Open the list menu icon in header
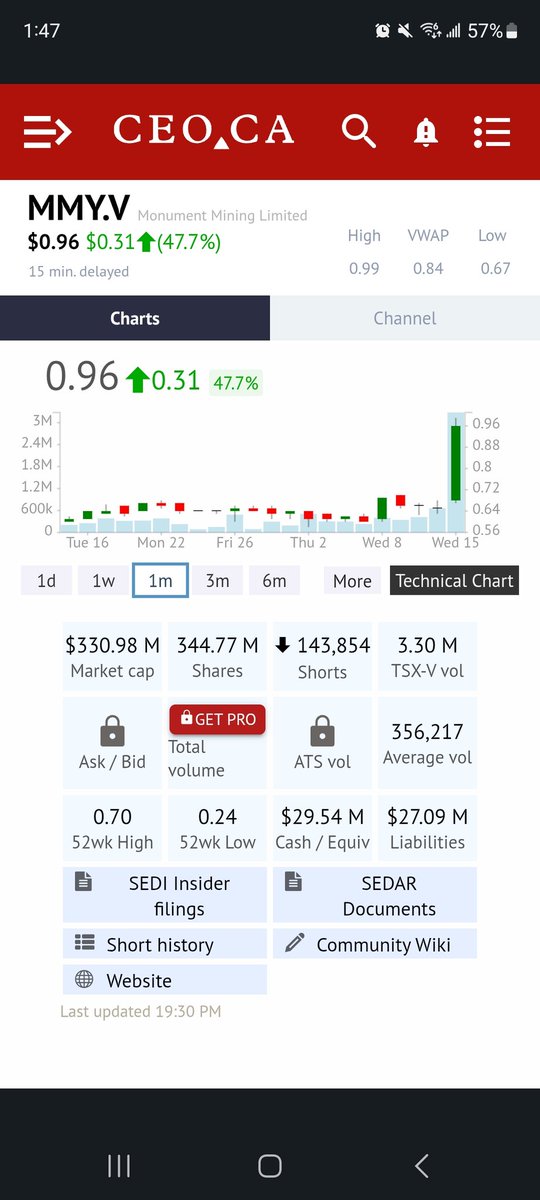 pyautogui.click(x=492, y=131)
